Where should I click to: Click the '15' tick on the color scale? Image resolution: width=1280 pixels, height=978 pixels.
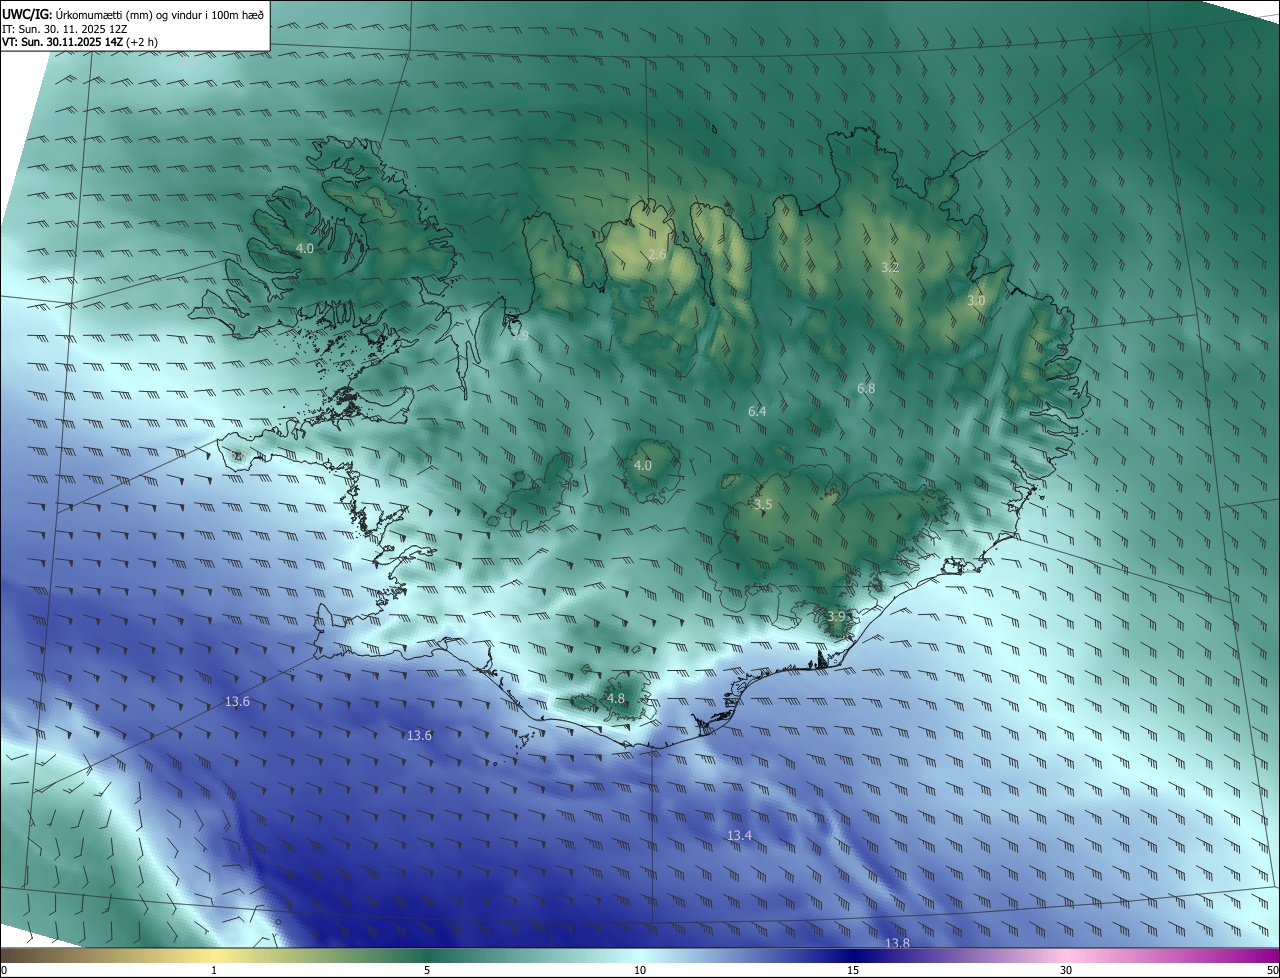[x=853, y=970]
